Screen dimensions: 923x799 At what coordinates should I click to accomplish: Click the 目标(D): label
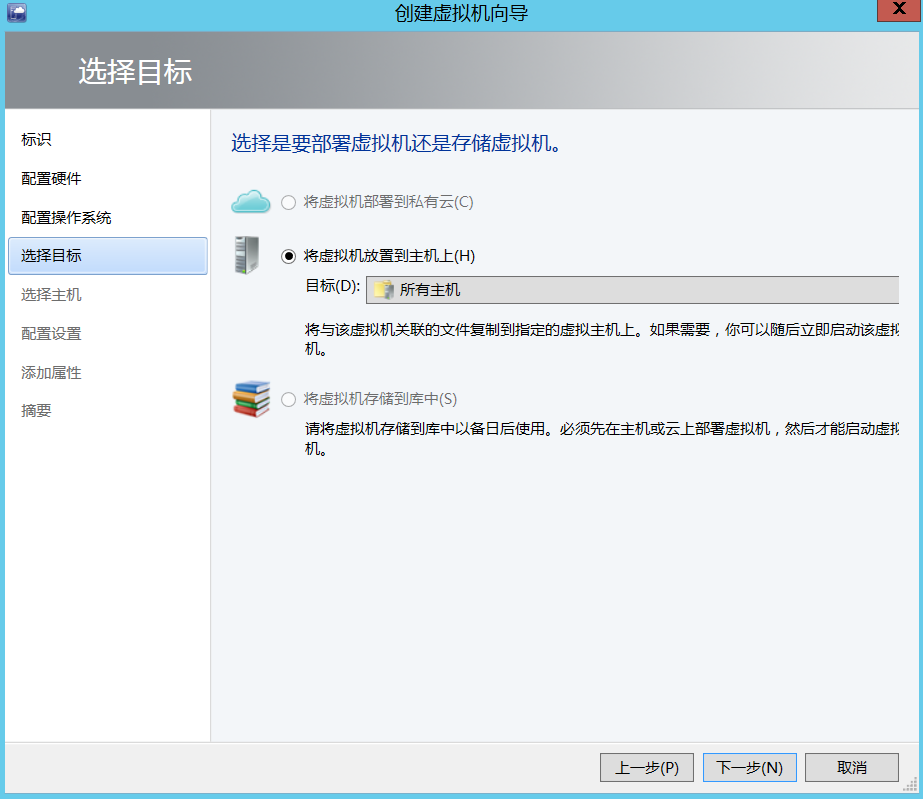point(333,286)
